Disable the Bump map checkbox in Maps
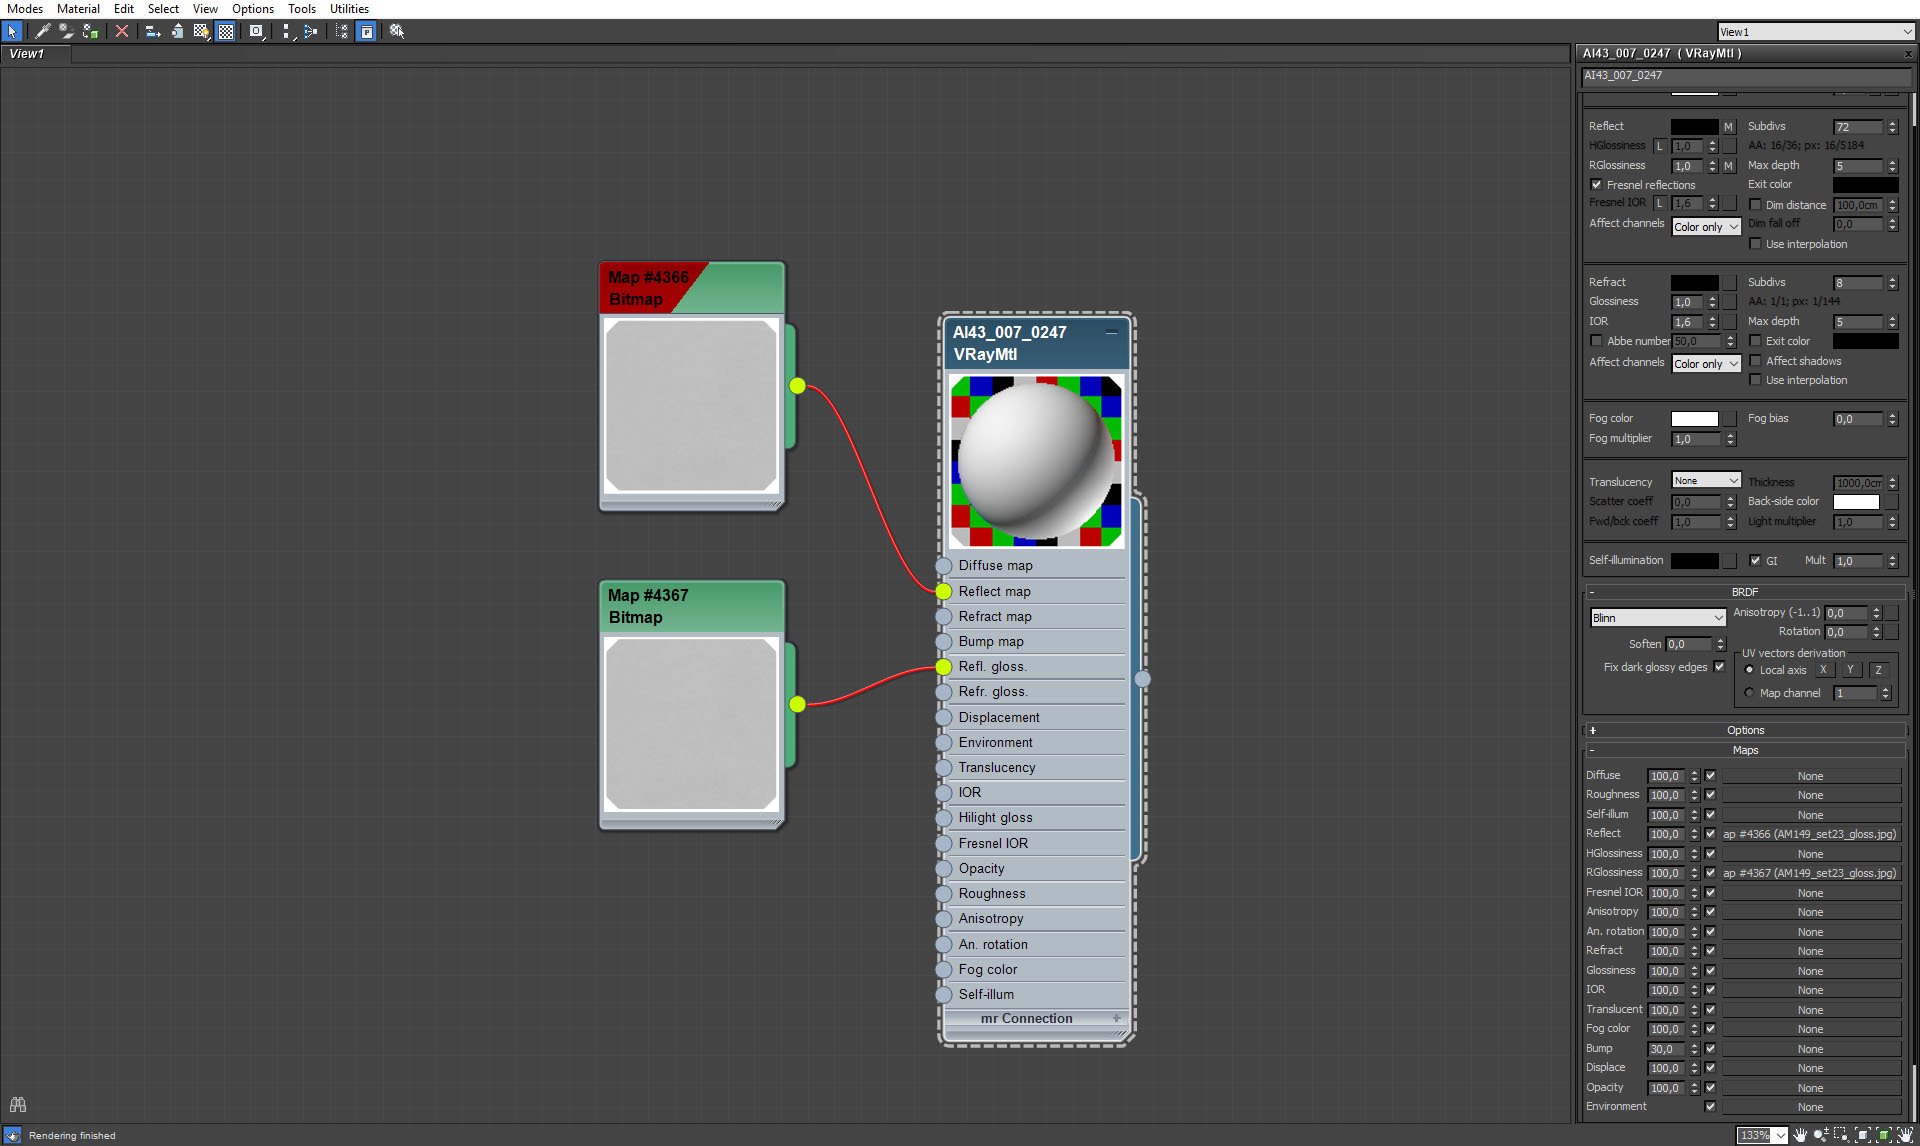1920x1146 pixels. pos(1710,1049)
